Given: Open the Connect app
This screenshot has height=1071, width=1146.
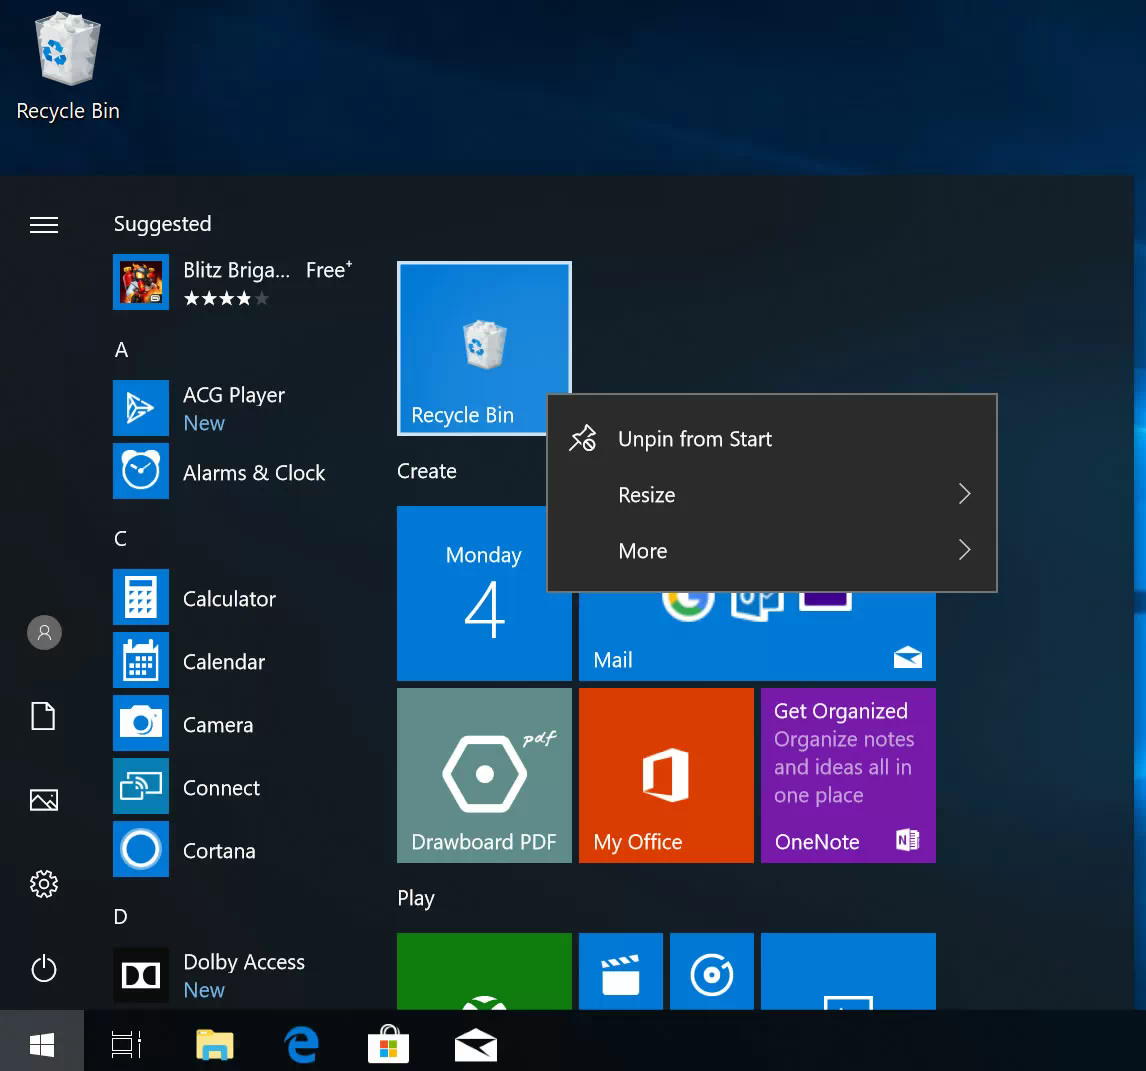Looking at the screenshot, I should coord(221,788).
